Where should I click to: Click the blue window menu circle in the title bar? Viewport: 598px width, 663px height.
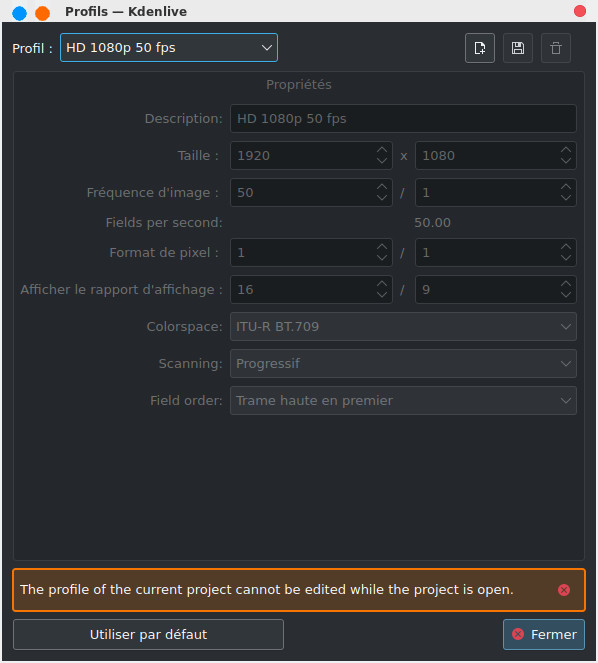coord(19,13)
